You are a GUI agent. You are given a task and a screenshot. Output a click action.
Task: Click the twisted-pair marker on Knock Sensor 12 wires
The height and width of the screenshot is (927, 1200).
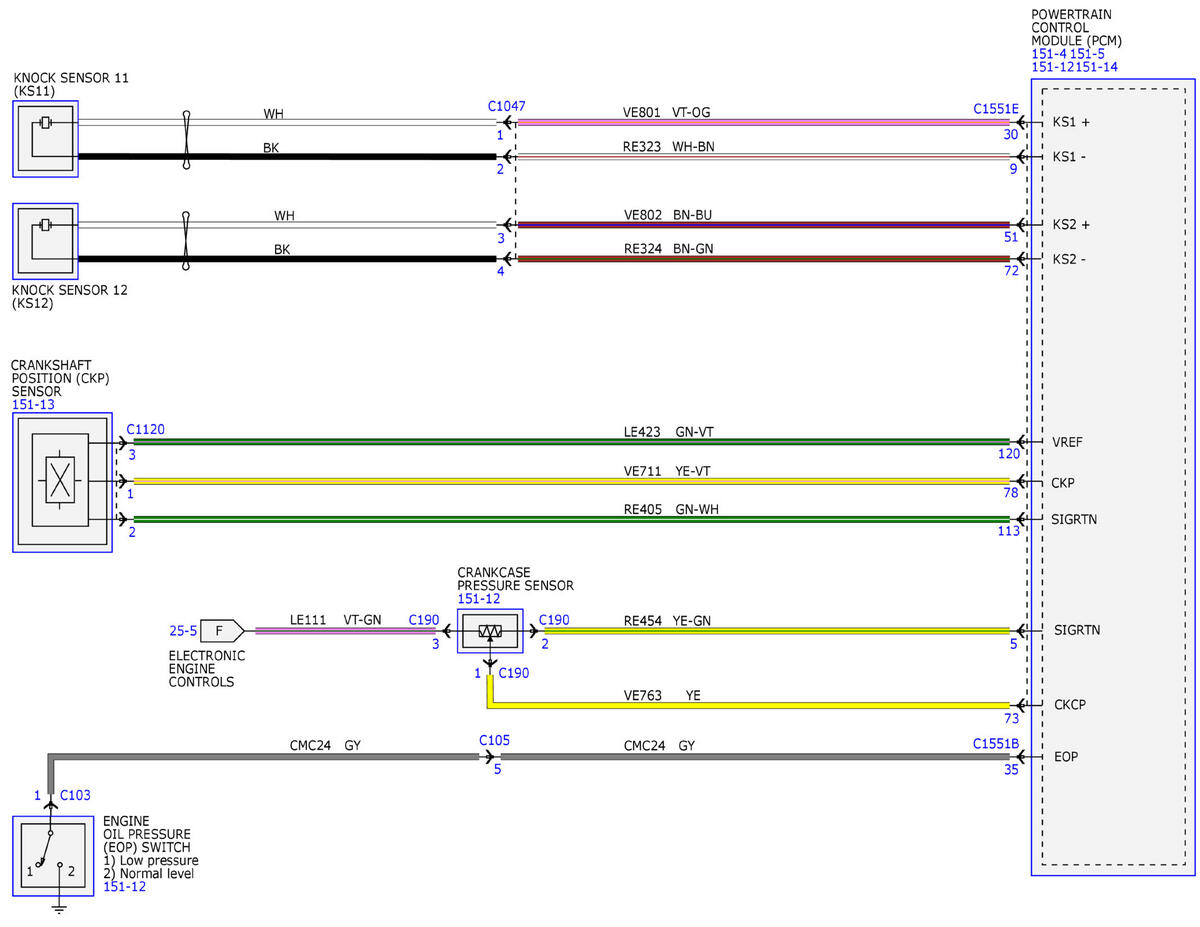pos(186,241)
